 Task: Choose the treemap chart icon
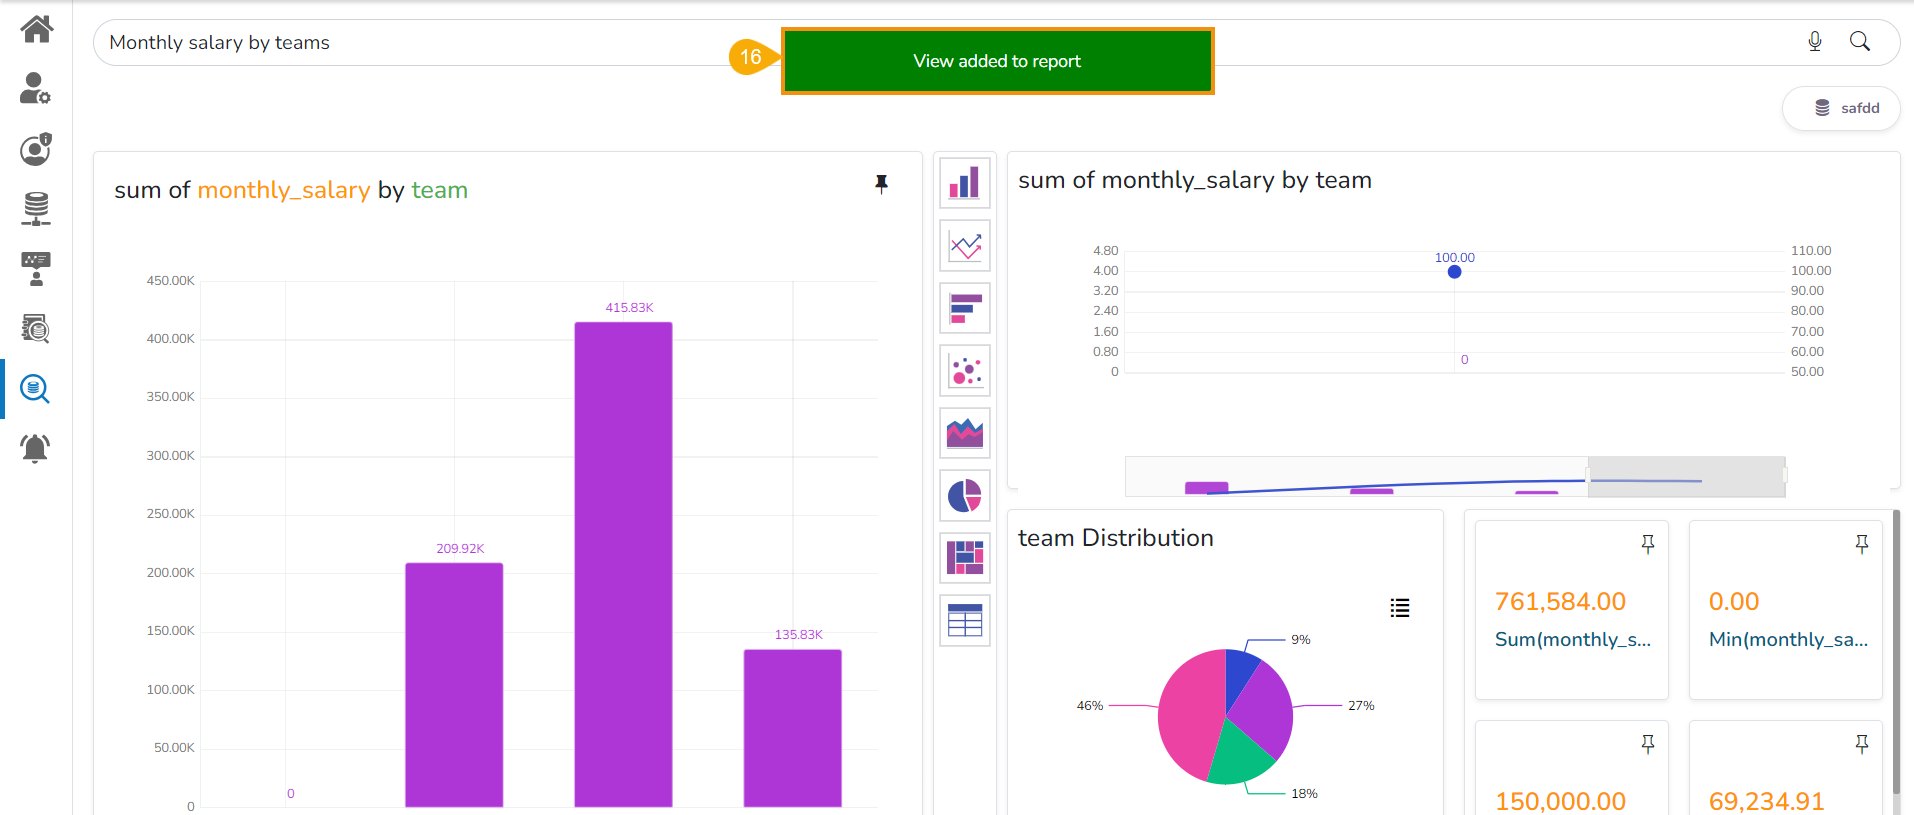964,558
